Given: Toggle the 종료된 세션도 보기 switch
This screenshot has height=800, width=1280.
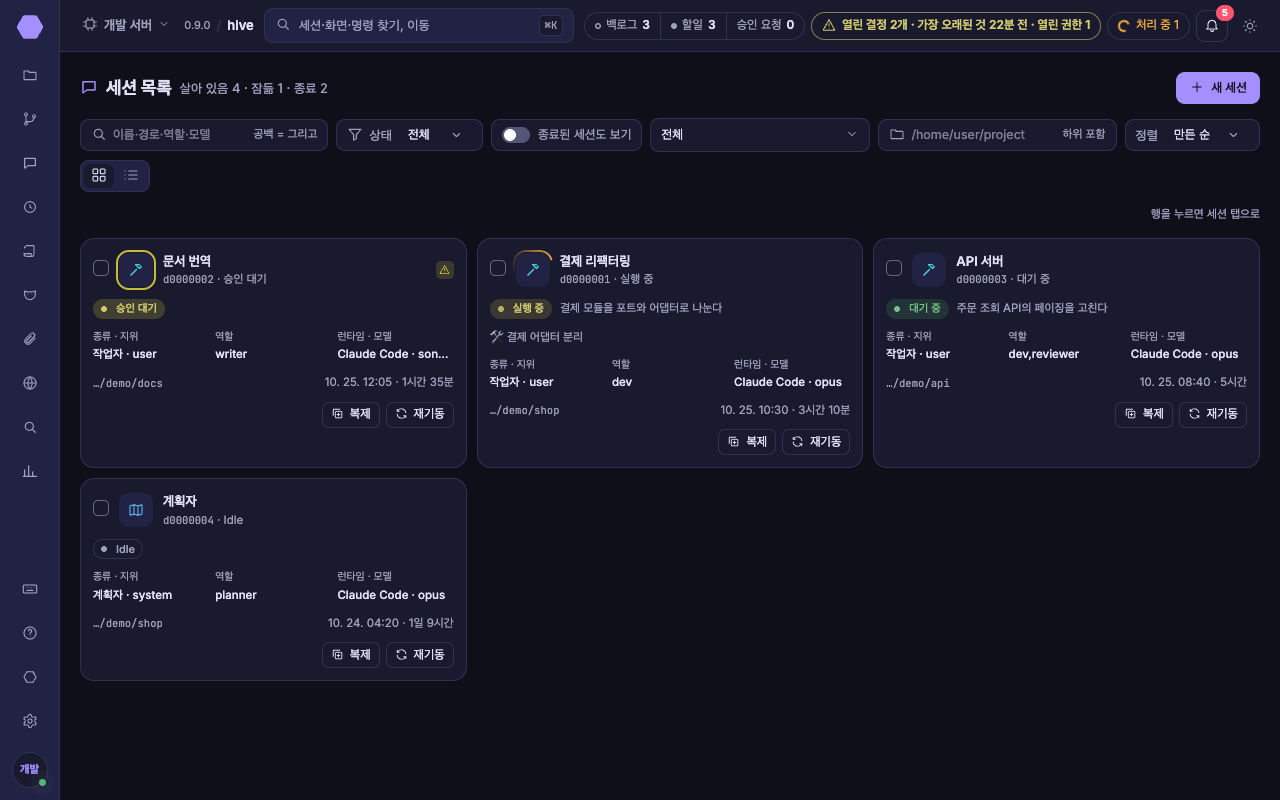Looking at the screenshot, I should click(516, 135).
